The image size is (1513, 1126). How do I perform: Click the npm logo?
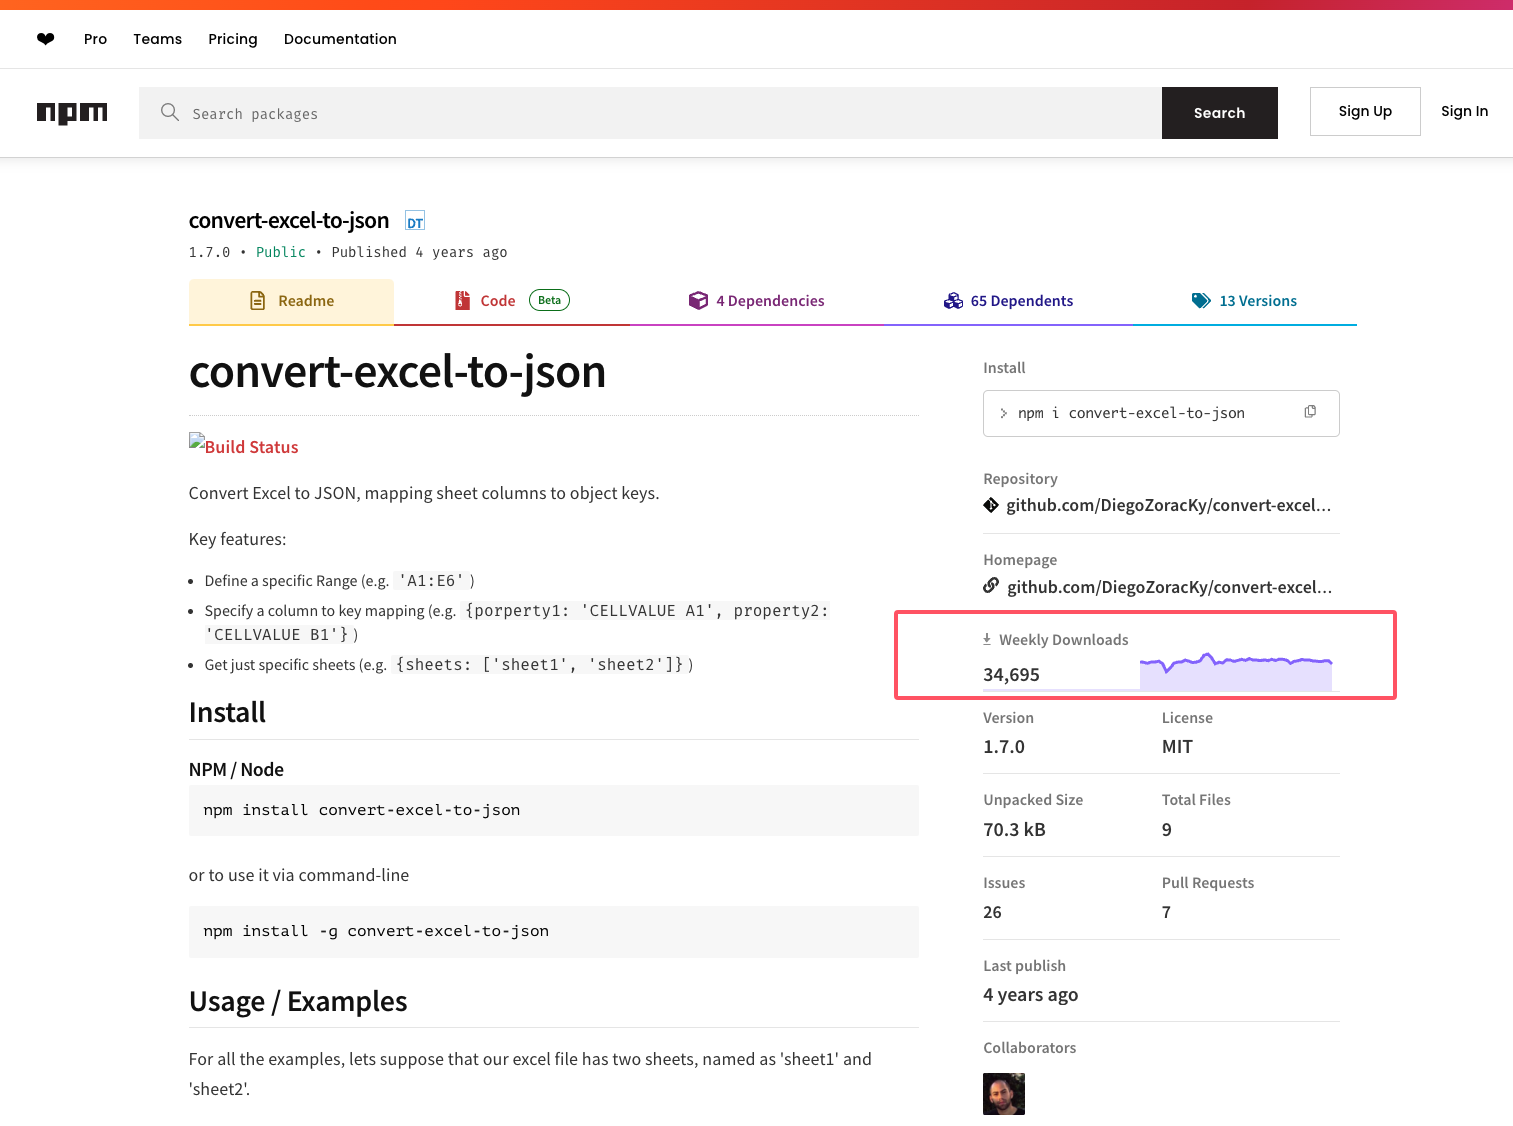click(71, 112)
